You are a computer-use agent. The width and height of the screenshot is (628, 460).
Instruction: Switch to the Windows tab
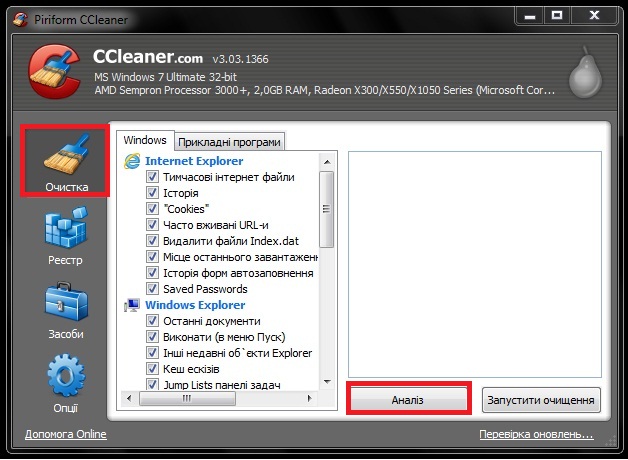click(145, 140)
